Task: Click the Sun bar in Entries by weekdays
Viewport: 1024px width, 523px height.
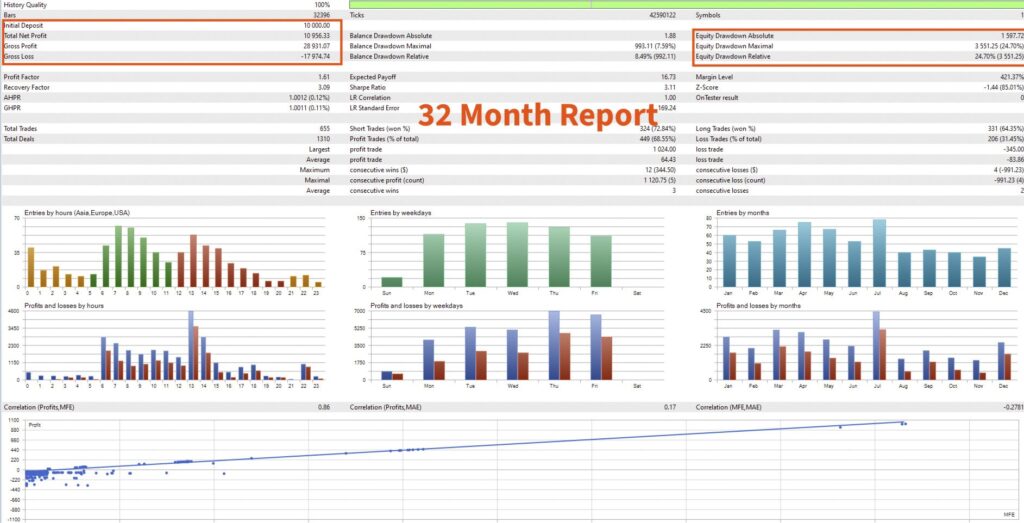Action: click(x=392, y=282)
